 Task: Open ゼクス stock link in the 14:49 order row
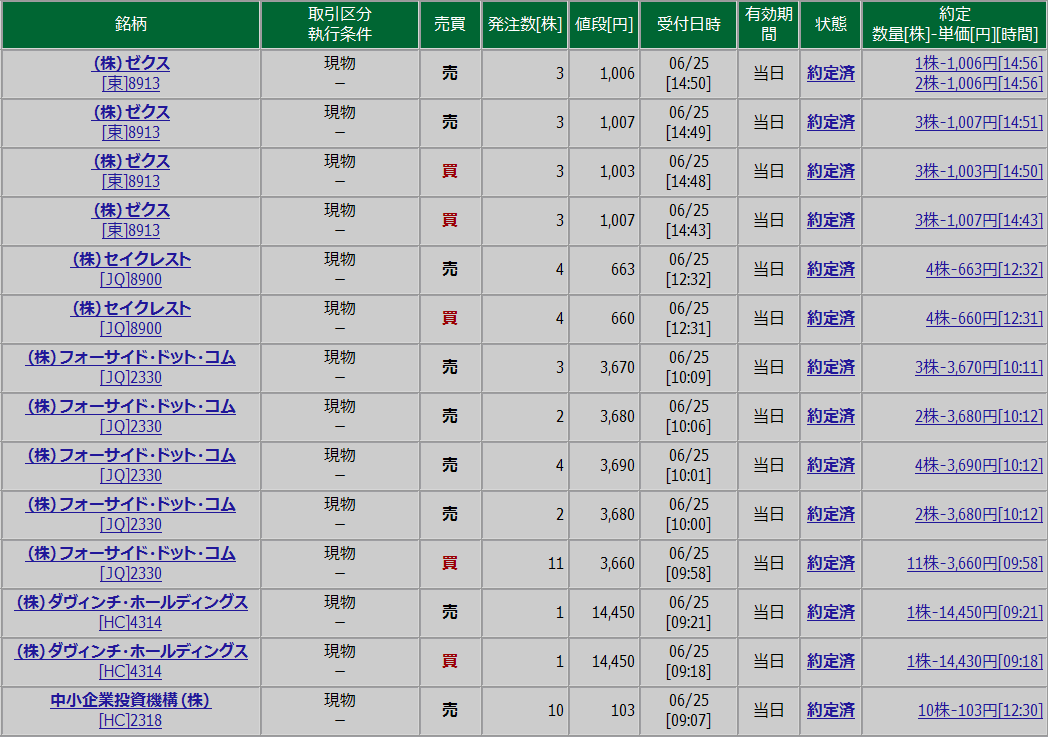pyautogui.click(x=131, y=112)
